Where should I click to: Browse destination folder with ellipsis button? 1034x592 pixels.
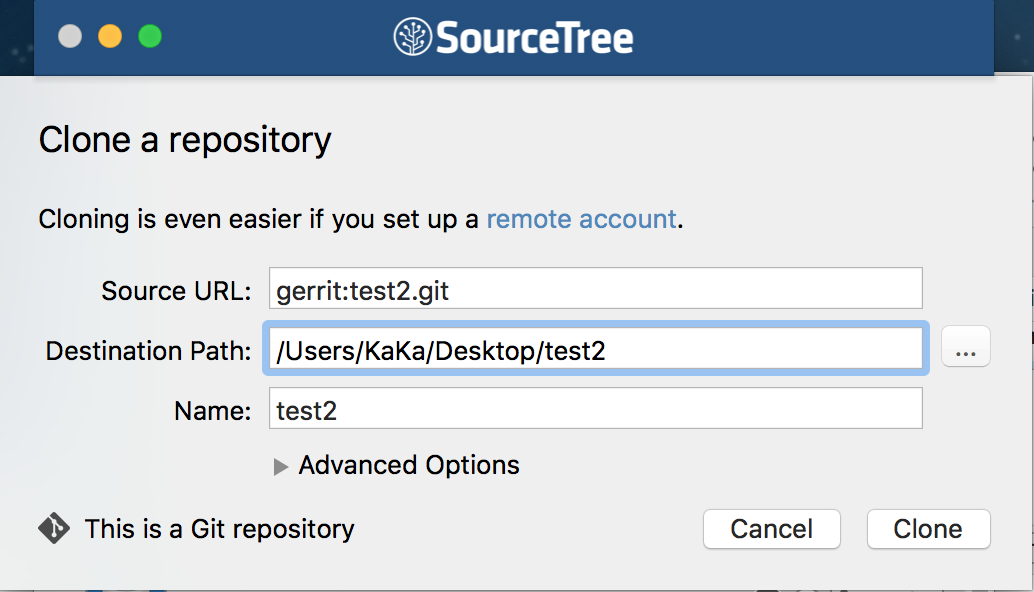[x=965, y=347]
